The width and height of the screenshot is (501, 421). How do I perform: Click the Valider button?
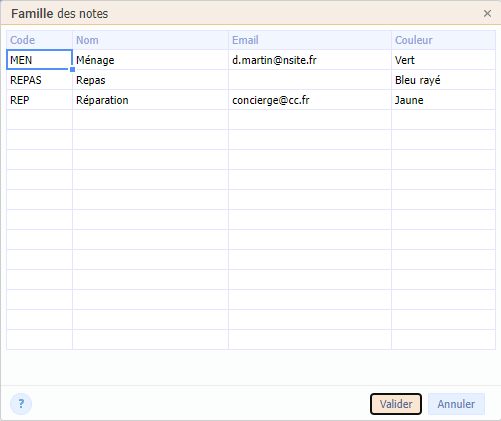396,404
